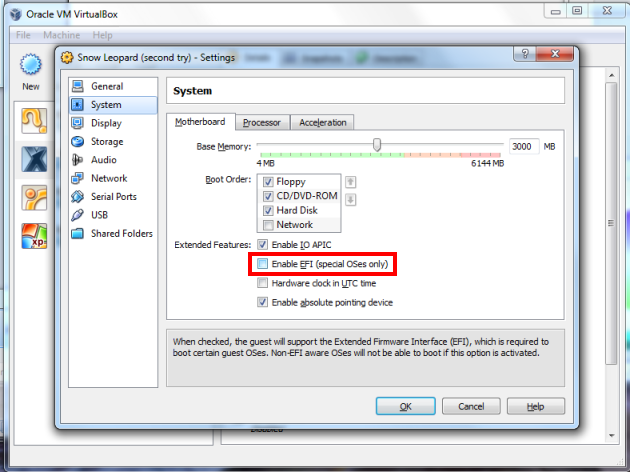Click the Base Memory slider handle
Image resolution: width=630 pixels, height=472 pixels.
coord(377,145)
